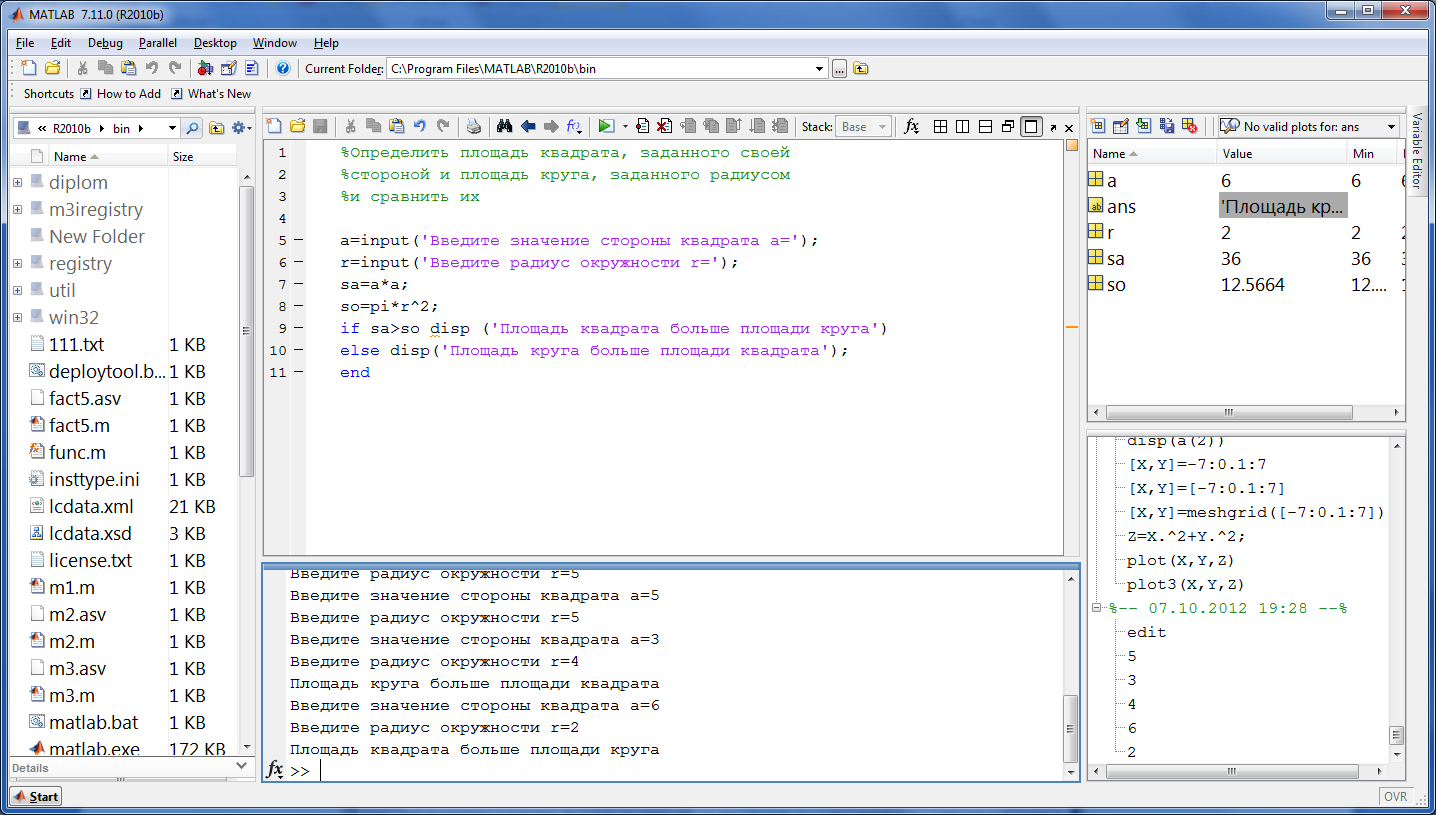This screenshot has width=1436, height=815.
Task: Collapse the 07.10.2012 19:28 history group
Action: pos(1098,608)
